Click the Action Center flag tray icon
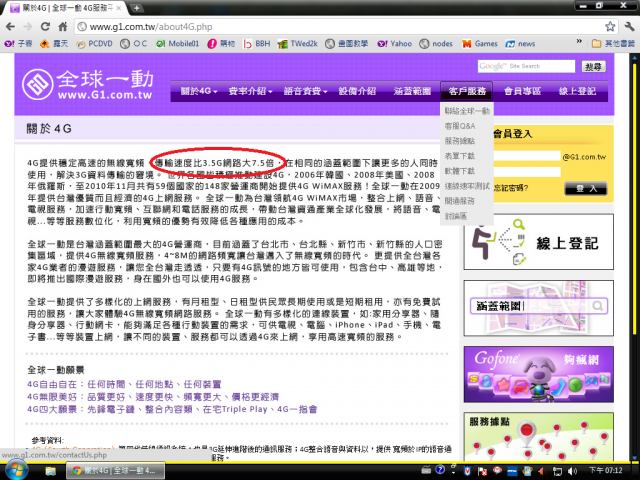The width and height of the screenshot is (640, 480). pyautogui.click(x=482, y=471)
